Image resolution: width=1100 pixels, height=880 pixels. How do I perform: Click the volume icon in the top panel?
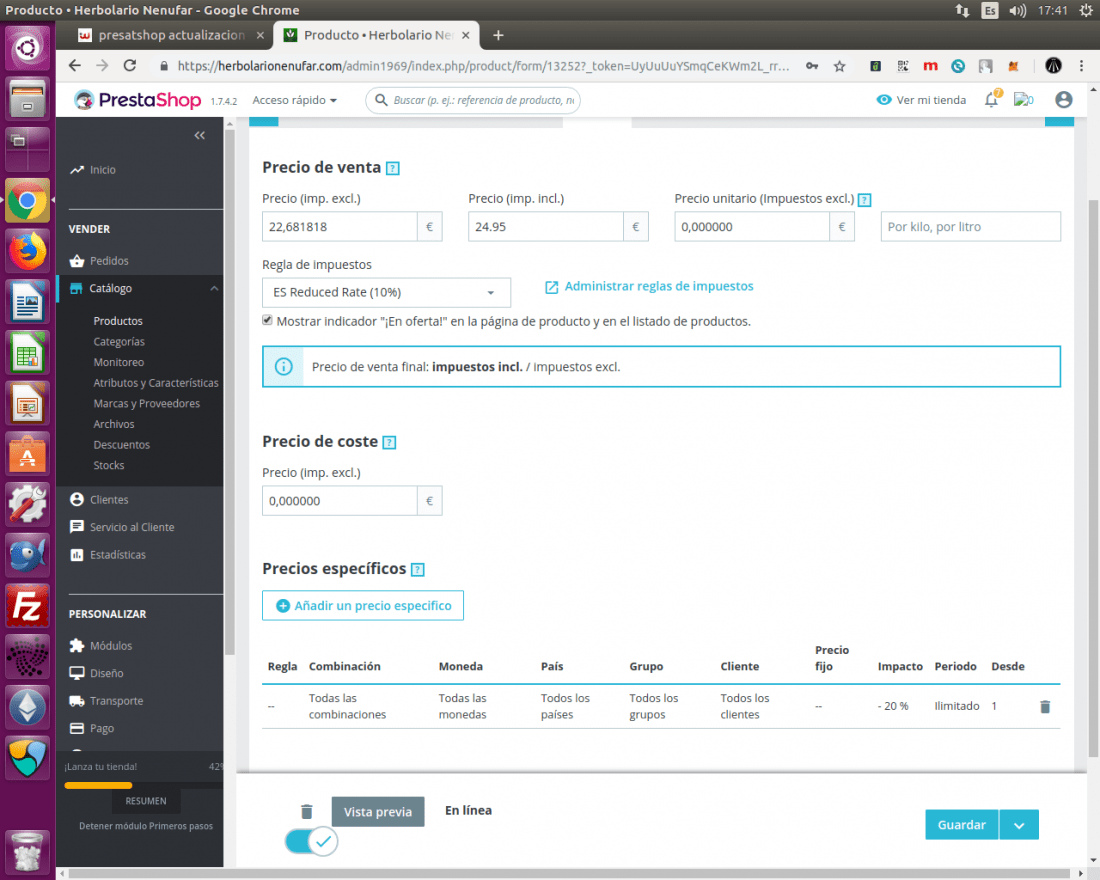coord(1017,11)
